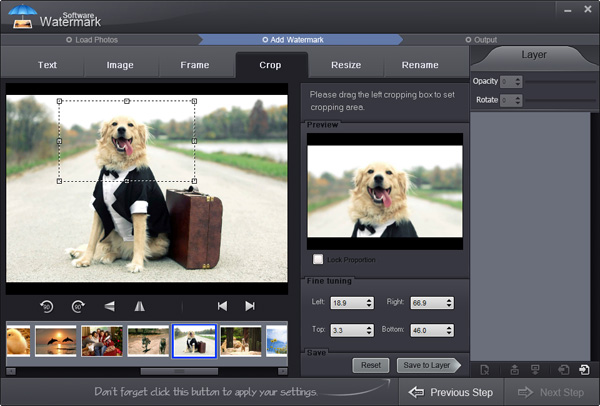Move layer down icon in Layer panel
The height and width of the screenshot is (406, 600).
pyautogui.click(x=535, y=370)
